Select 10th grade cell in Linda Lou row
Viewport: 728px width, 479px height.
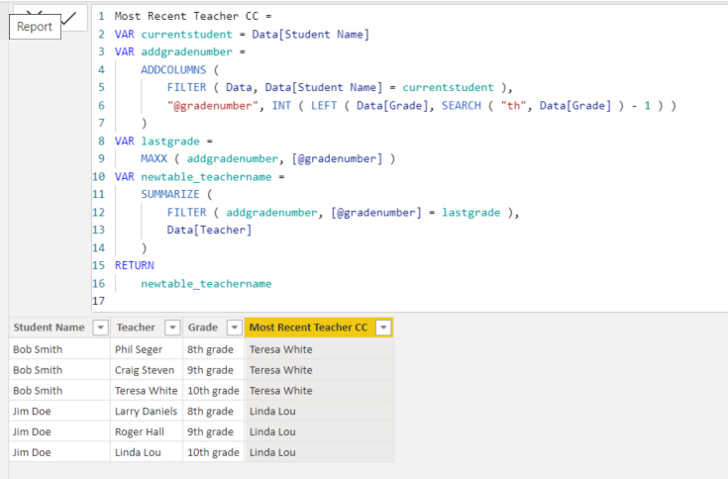point(213,452)
